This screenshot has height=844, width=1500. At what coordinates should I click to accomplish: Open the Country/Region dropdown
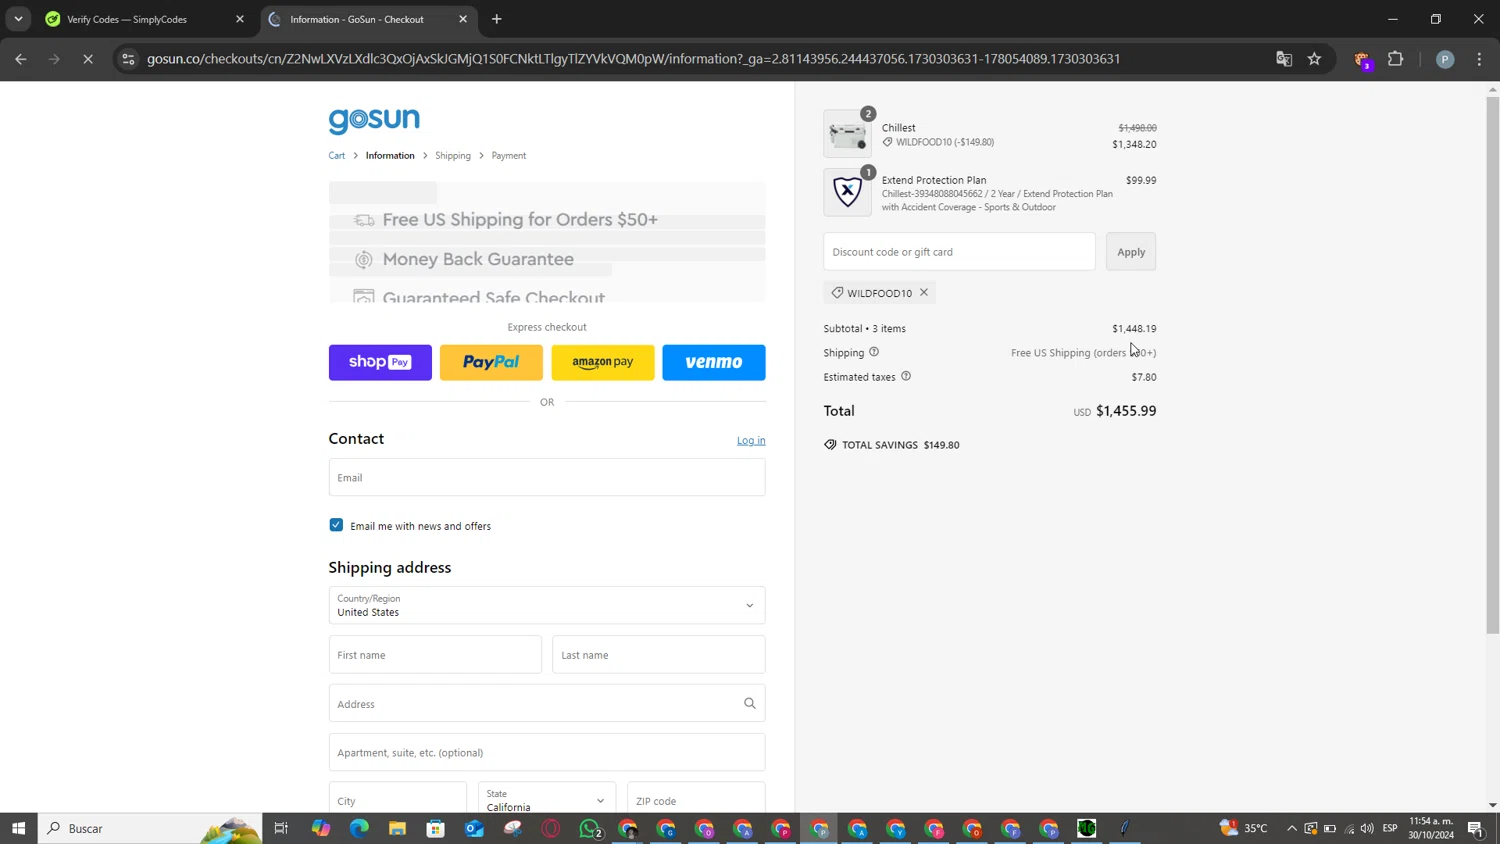547,605
